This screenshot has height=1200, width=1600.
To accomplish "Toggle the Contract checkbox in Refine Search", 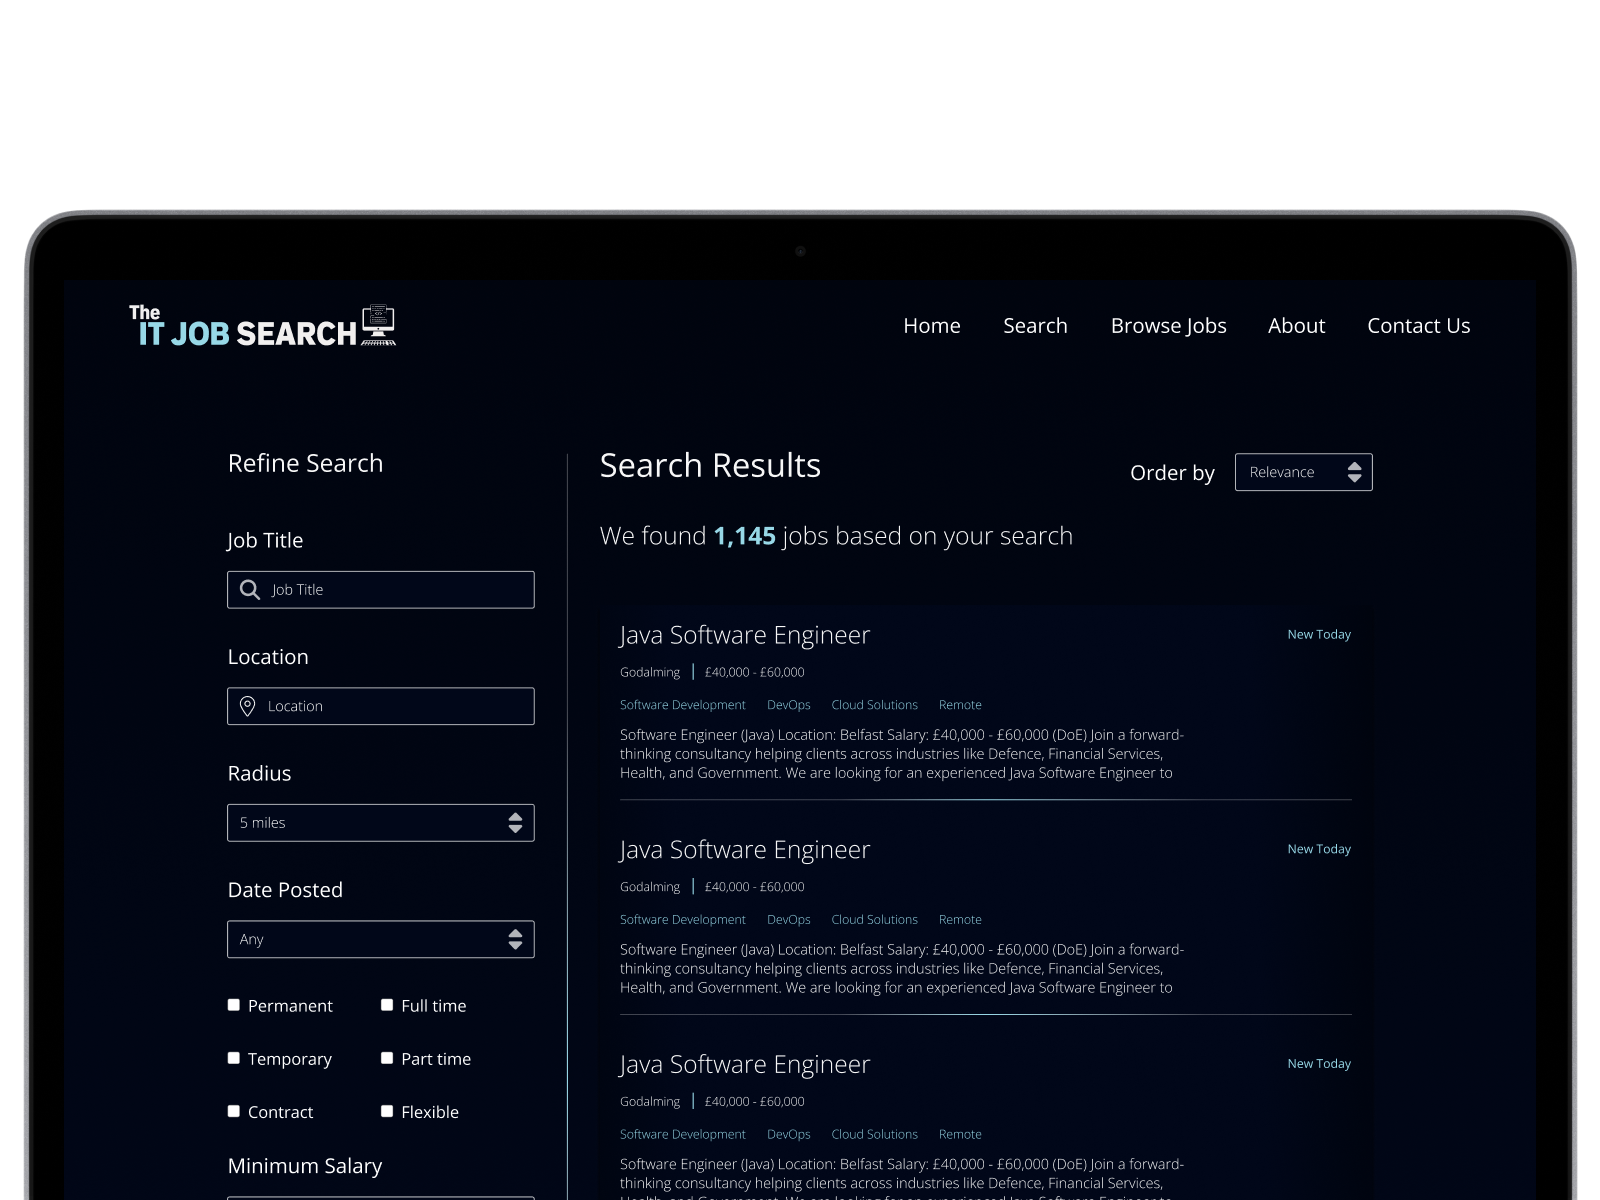I will pos(233,1110).
